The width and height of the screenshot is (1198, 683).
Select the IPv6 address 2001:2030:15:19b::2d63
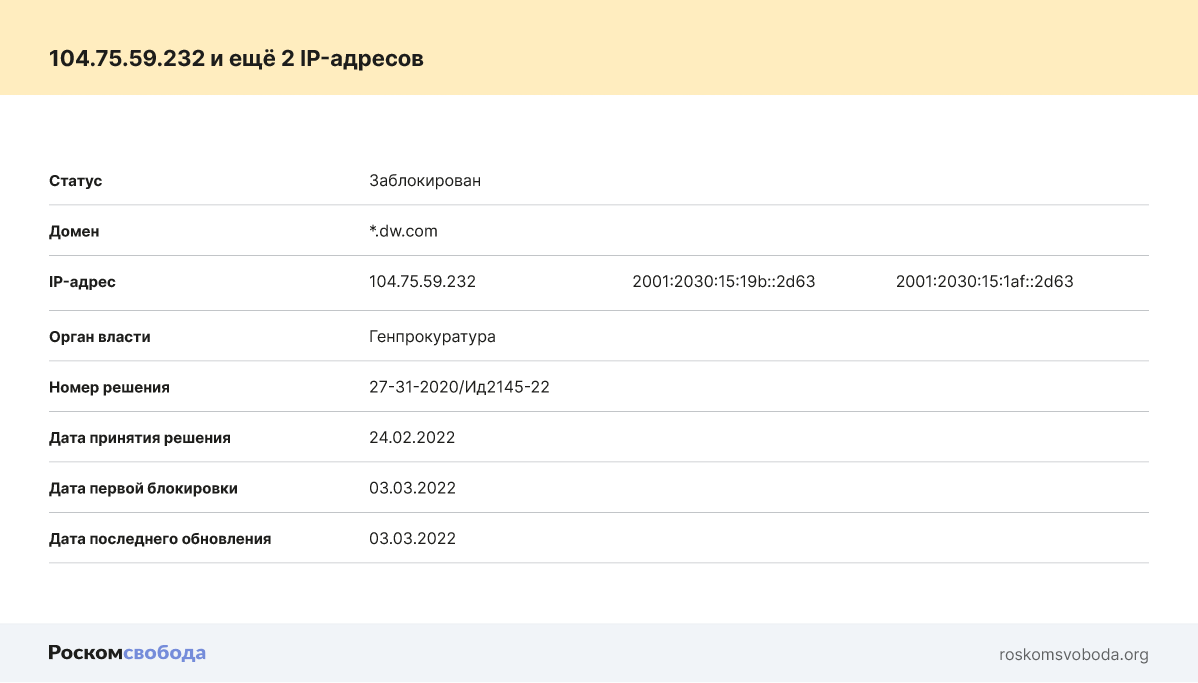point(723,282)
